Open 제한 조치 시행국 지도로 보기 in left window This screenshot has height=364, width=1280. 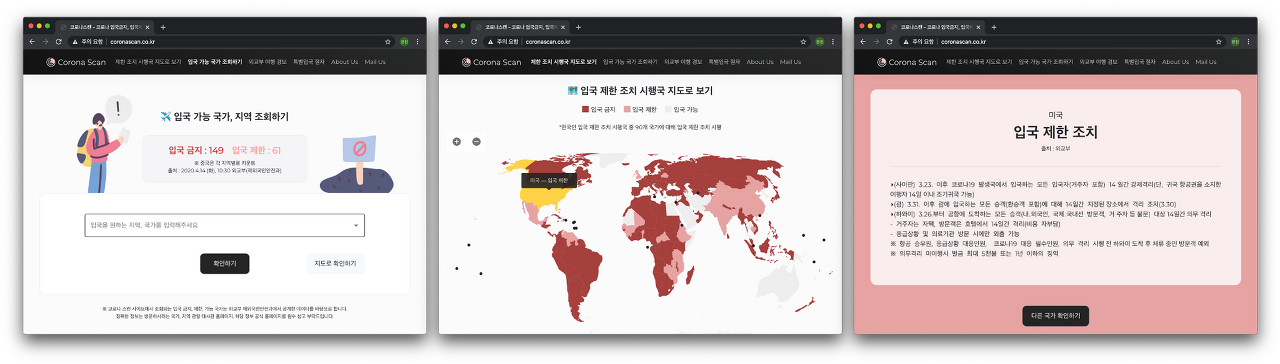[148, 62]
